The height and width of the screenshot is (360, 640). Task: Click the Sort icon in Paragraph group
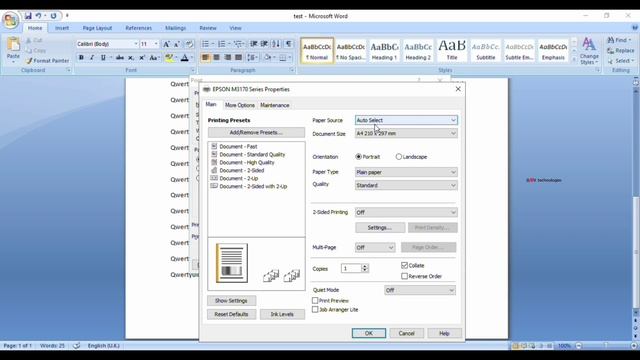click(276, 44)
